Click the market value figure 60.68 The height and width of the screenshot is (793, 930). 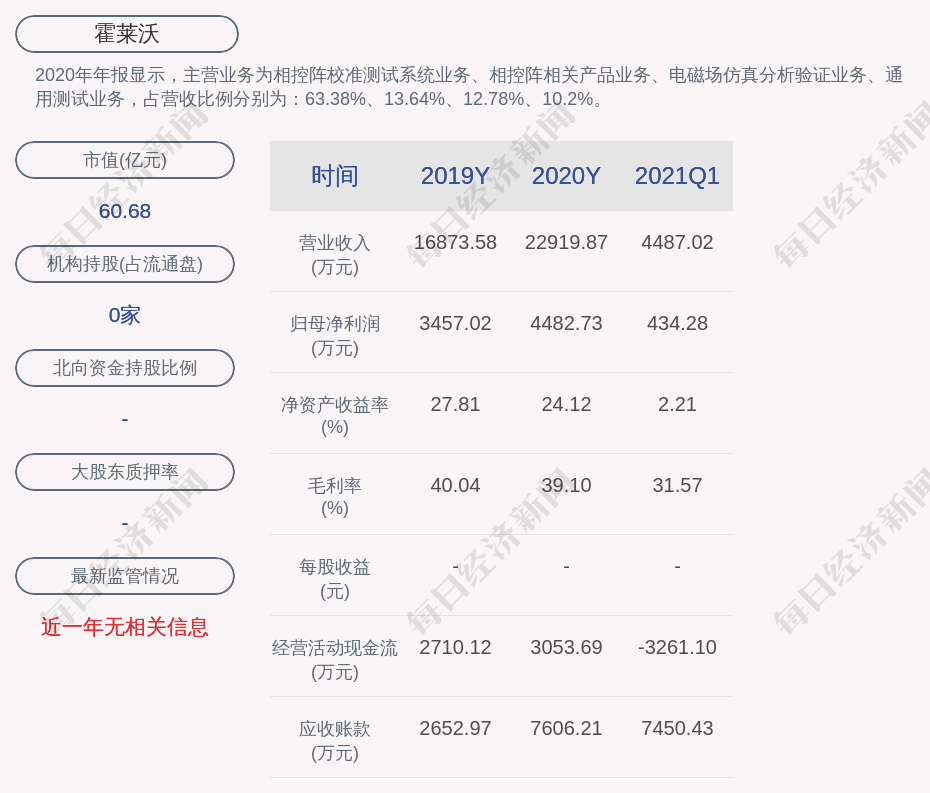[x=125, y=211]
